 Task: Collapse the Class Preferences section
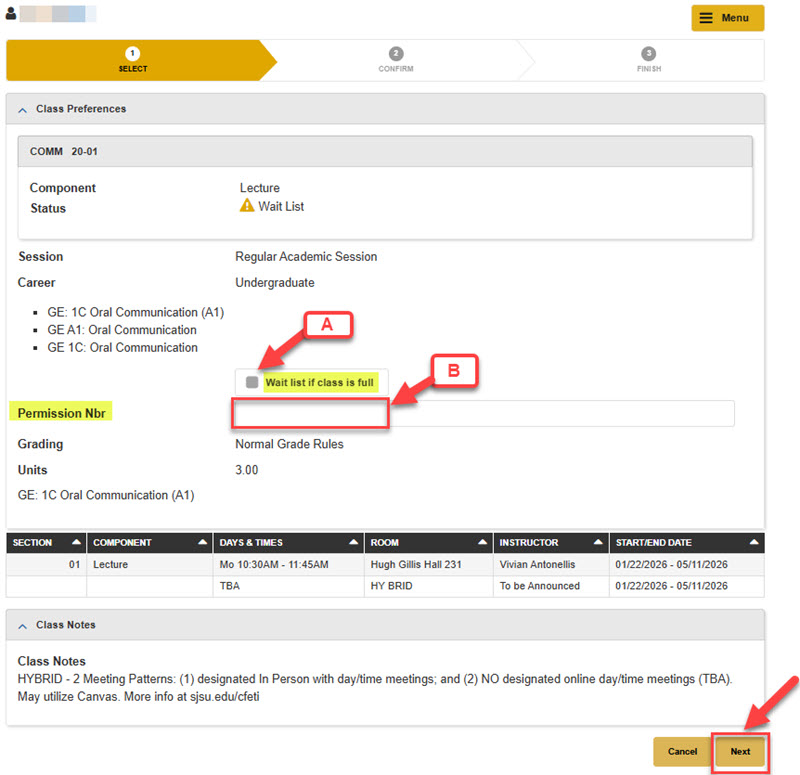coord(22,109)
